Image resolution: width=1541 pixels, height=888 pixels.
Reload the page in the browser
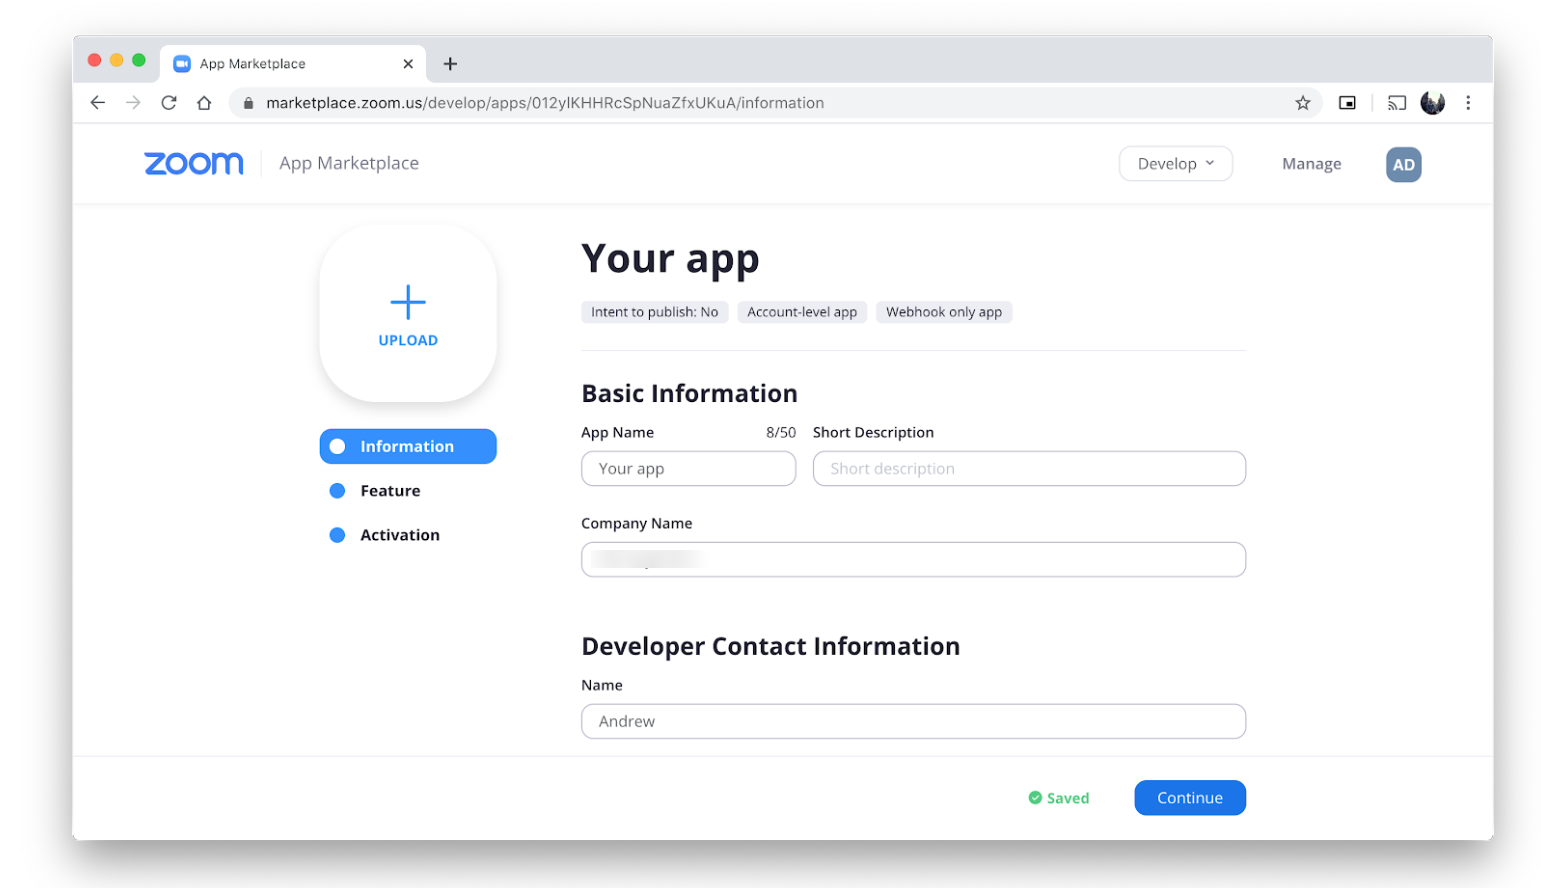point(169,103)
